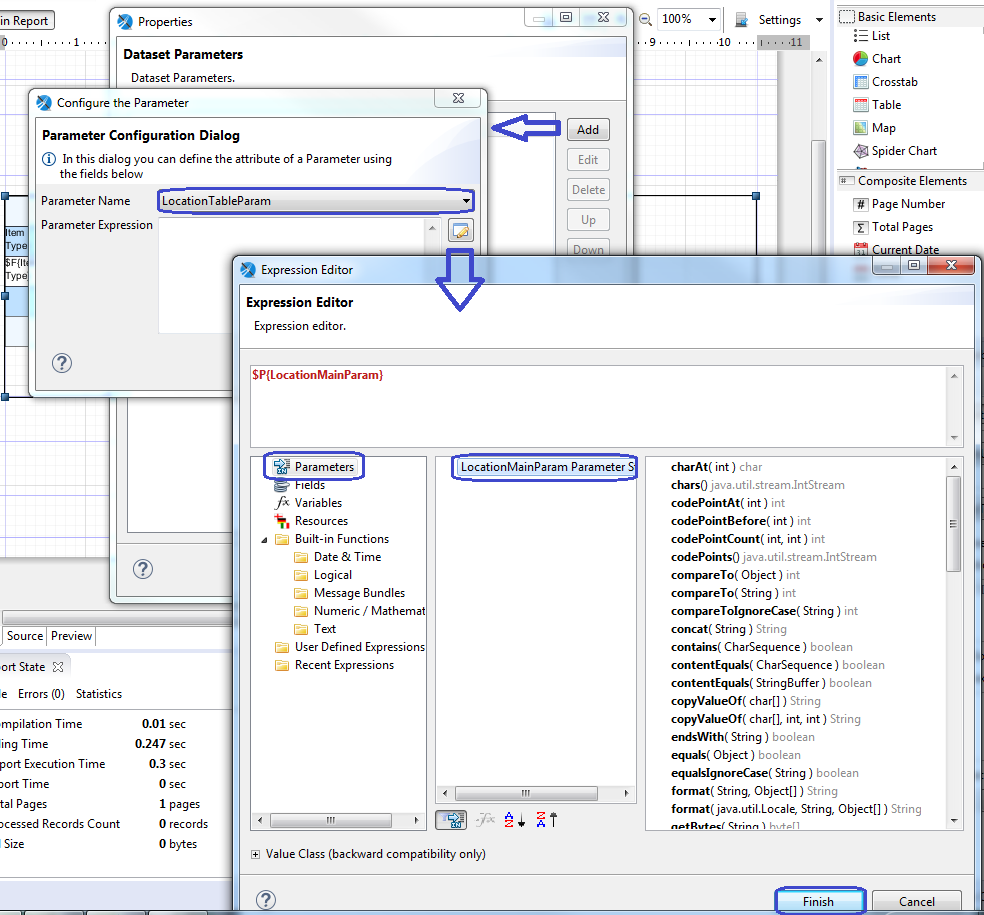Click the zoom out magnifier icon
The width and height of the screenshot is (984, 915).
click(x=645, y=19)
